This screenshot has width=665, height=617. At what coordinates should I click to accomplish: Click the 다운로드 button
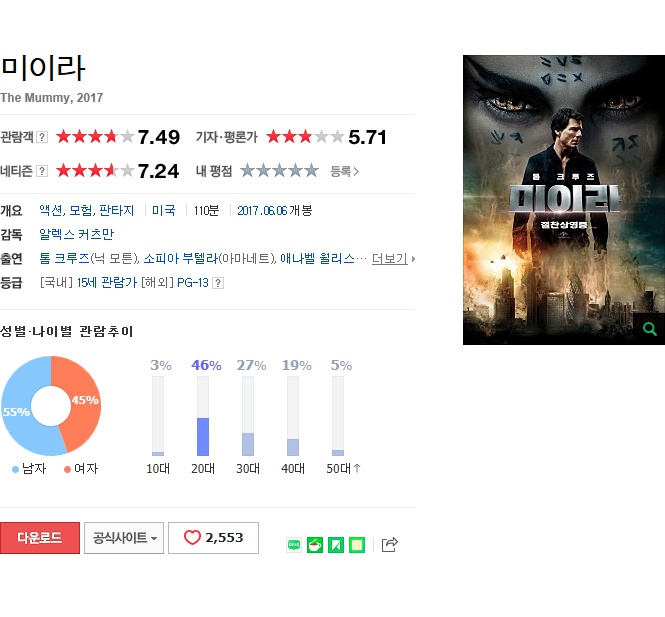[39, 538]
